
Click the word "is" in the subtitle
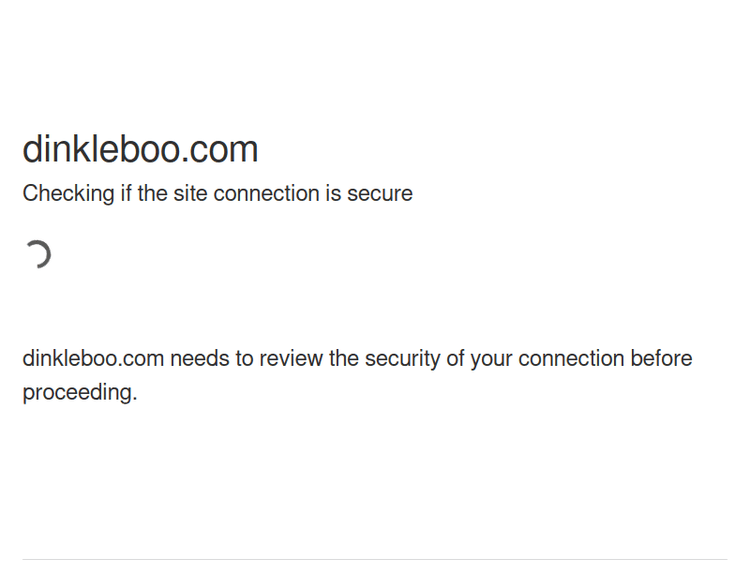click(333, 193)
